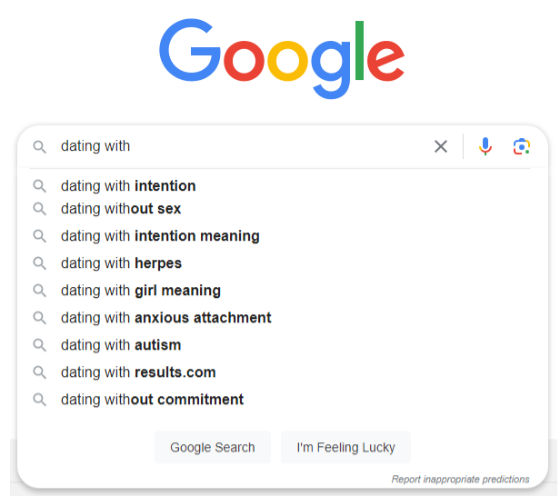Click magnifier icon beside 'dating with intention'

pyautogui.click(x=40, y=186)
